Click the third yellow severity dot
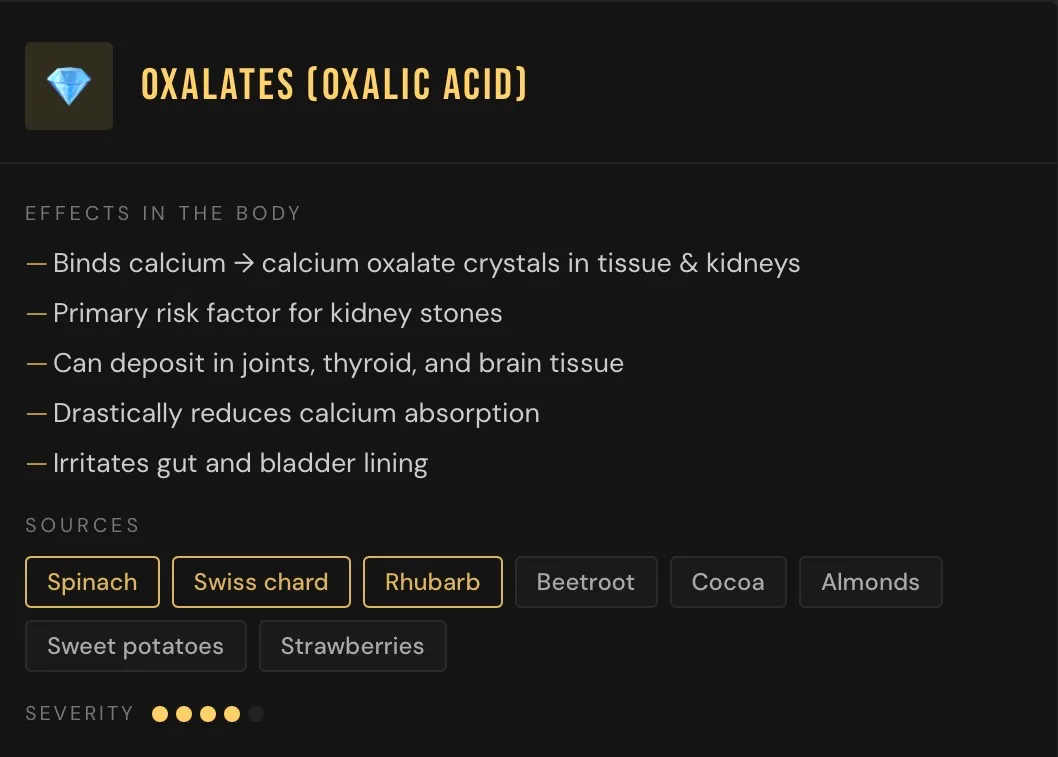Viewport: 1058px width, 757px height. point(208,714)
